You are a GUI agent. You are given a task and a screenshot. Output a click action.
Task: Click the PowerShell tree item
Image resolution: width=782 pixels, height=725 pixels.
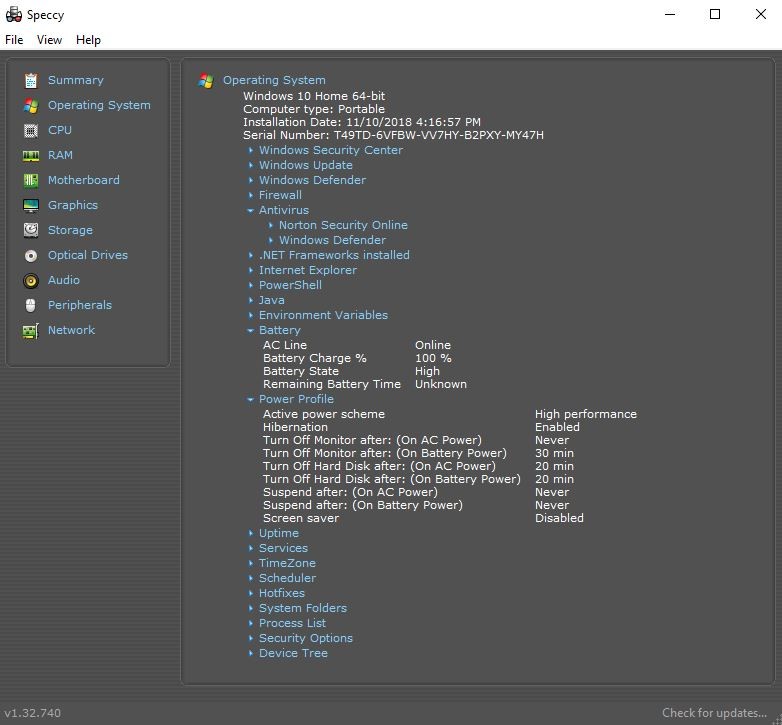click(290, 285)
